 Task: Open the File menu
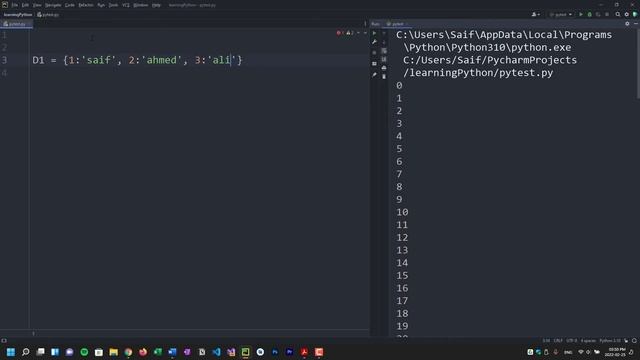click(x=15, y=5)
